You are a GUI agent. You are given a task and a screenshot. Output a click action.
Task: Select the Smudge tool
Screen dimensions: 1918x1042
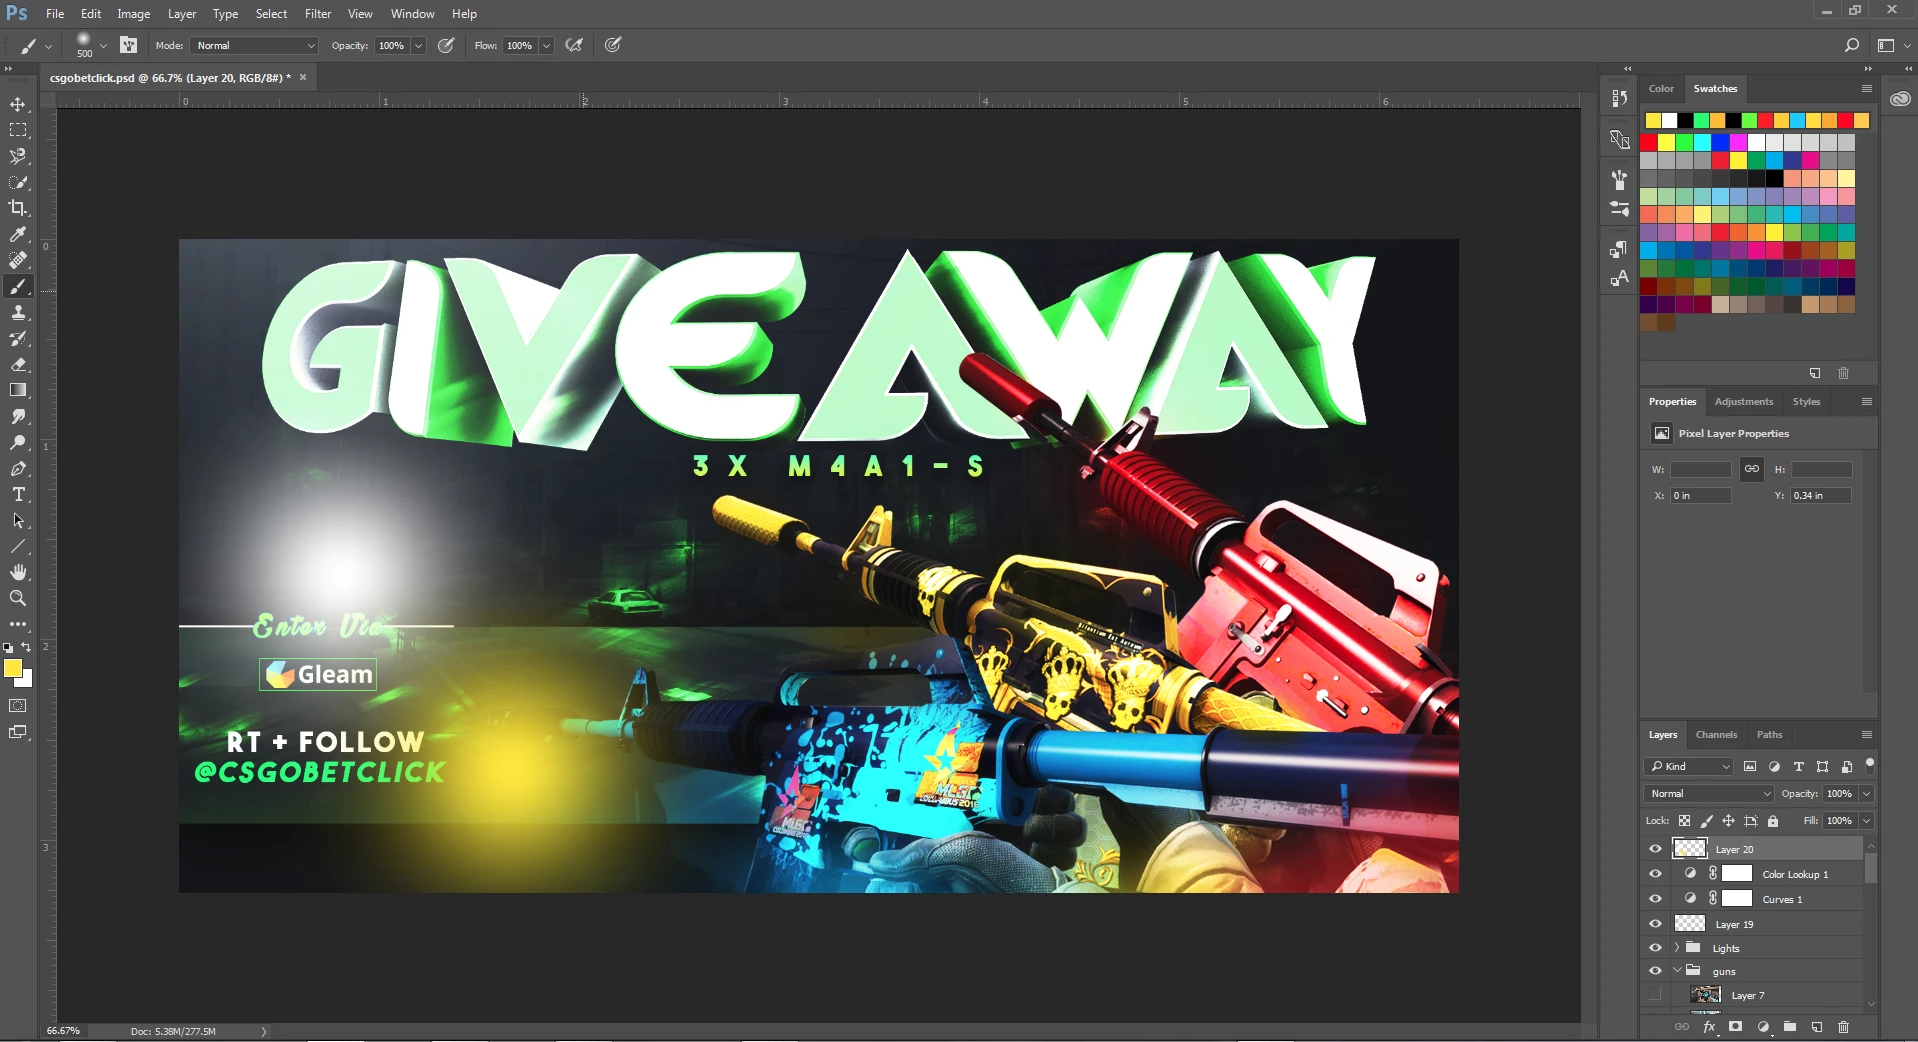point(18,416)
